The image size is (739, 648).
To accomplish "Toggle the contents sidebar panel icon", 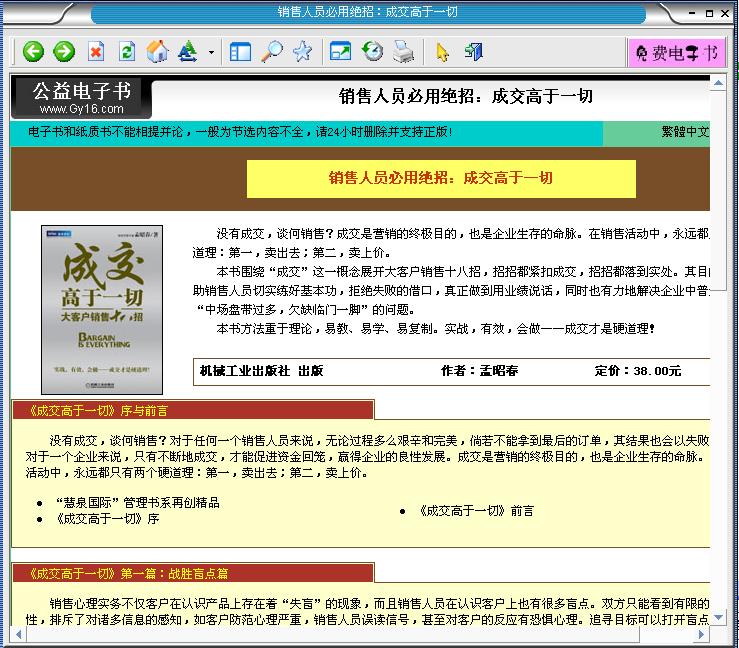I will (240, 52).
